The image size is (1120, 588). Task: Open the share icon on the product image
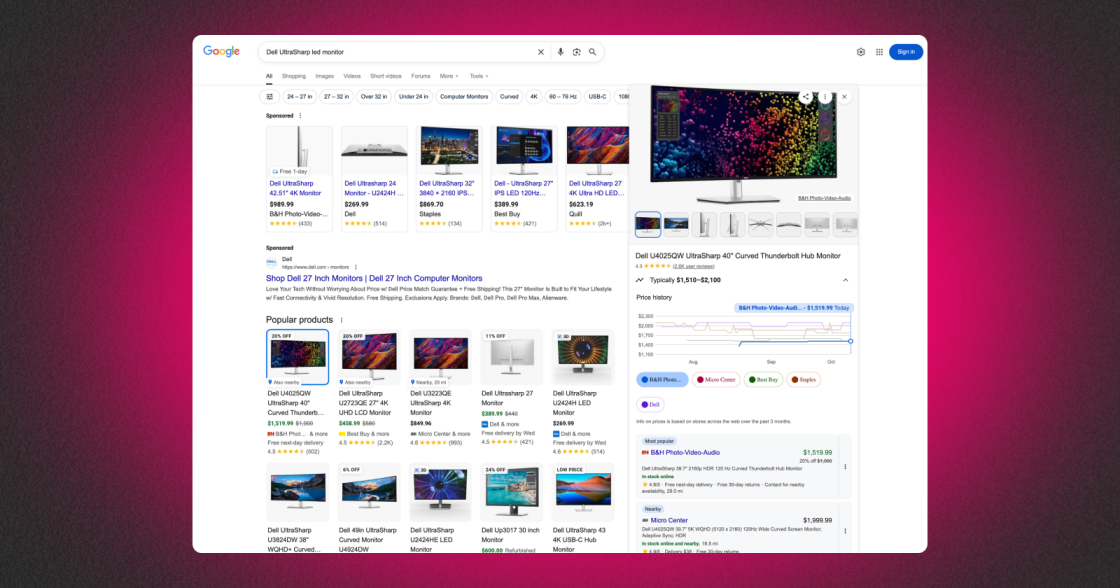click(806, 96)
